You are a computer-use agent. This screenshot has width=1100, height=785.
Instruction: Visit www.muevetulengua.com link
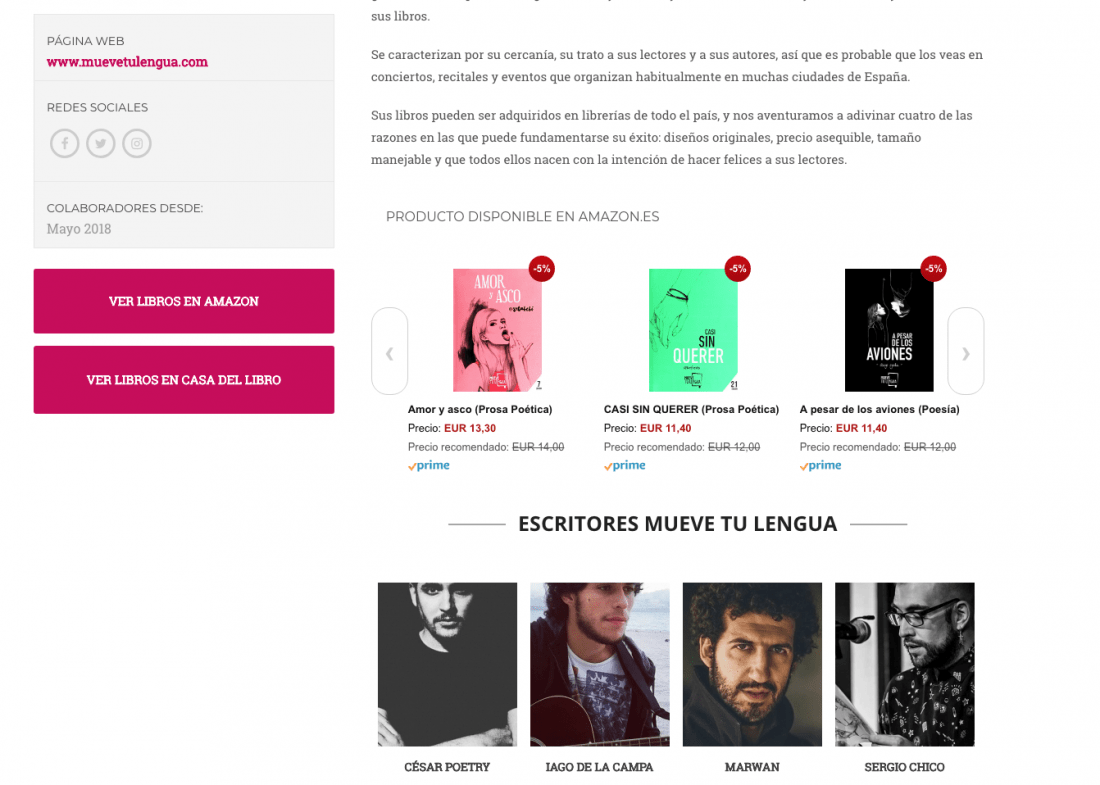click(127, 62)
